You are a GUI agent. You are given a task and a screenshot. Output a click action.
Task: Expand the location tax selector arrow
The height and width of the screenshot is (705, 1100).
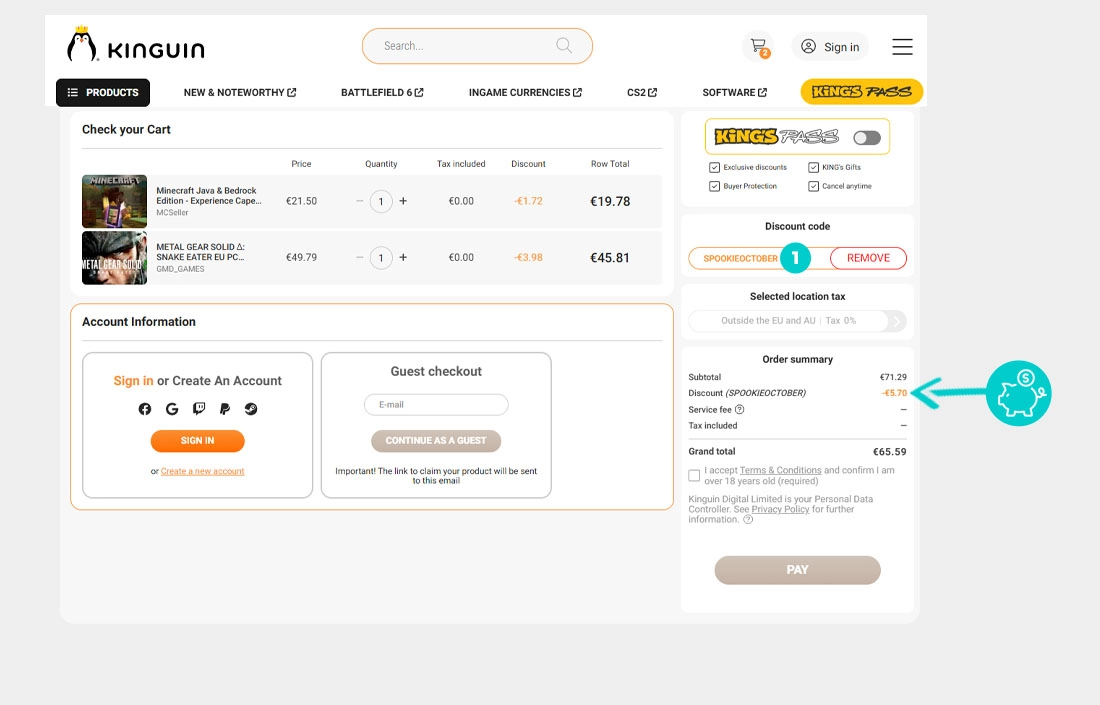click(896, 321)
